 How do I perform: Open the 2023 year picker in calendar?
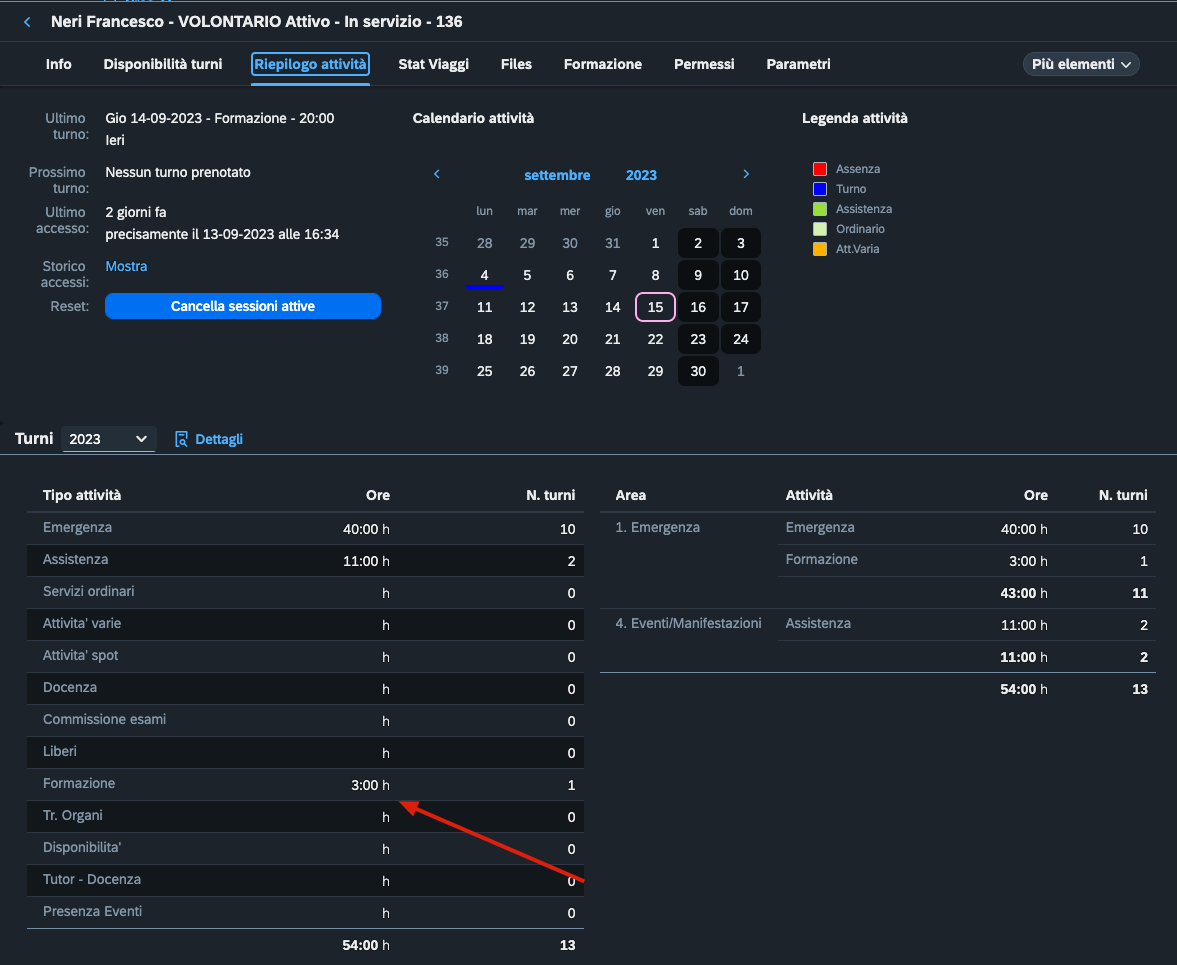(x=641, y=175)
